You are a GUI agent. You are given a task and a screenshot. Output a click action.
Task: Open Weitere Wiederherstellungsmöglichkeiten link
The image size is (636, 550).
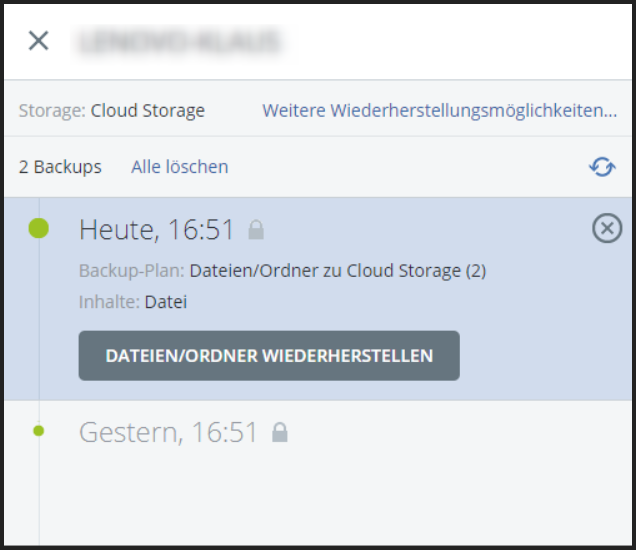(439, 111)
